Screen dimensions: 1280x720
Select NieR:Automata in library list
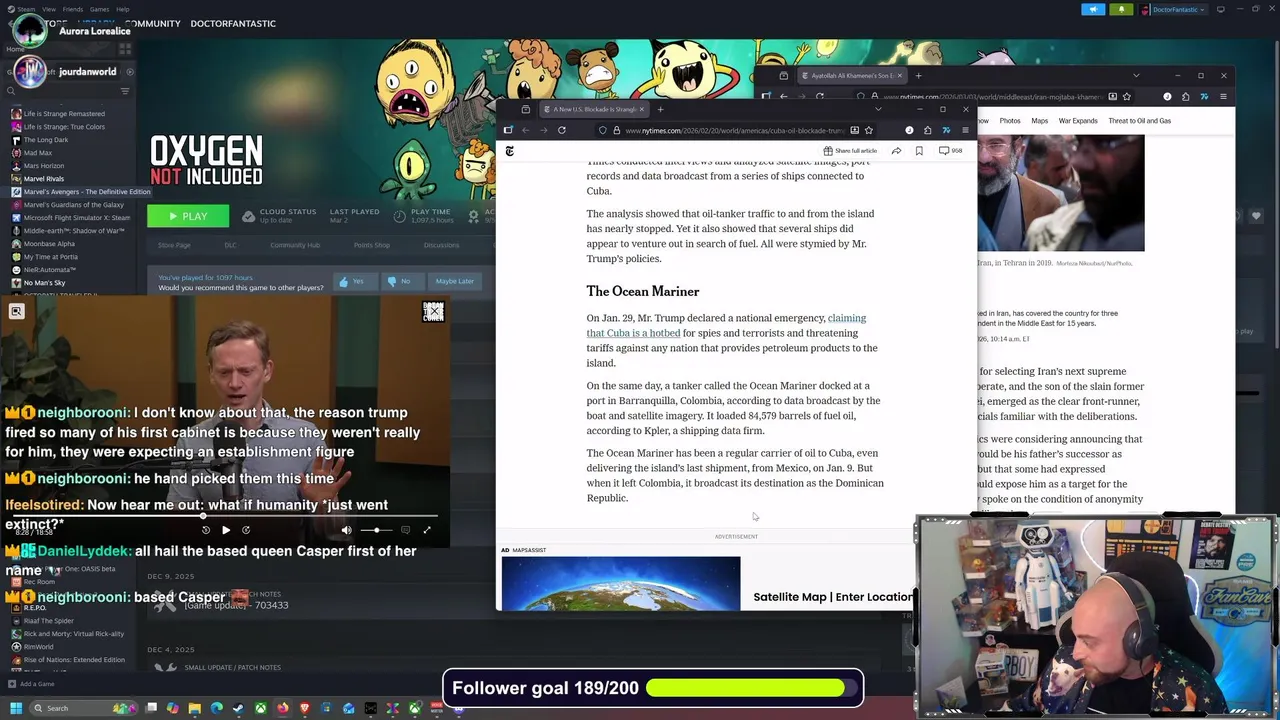coord(50,270)
